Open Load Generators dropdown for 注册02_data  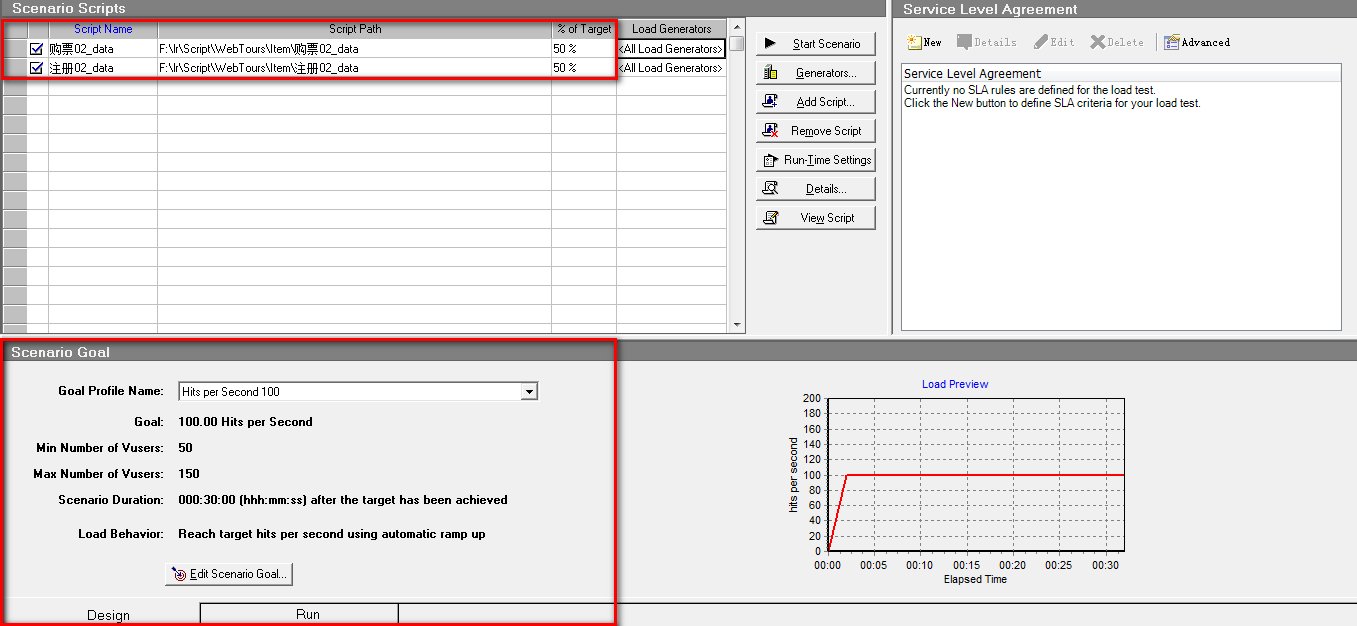[671, 68]
